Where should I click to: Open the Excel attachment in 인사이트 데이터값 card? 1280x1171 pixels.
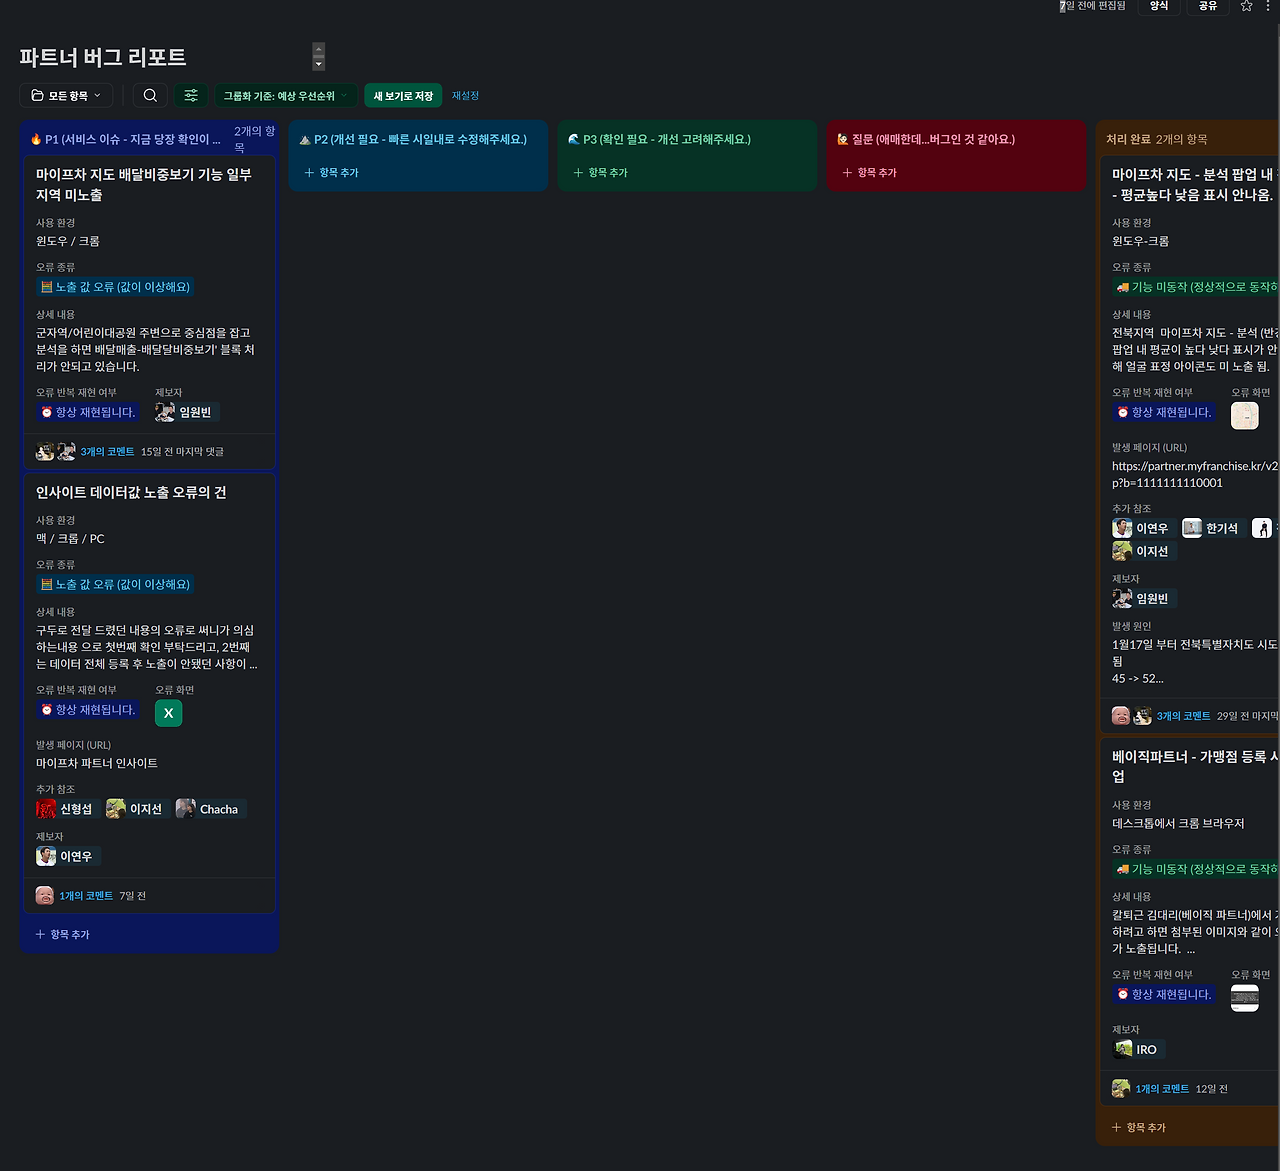[x=169, y=713]
